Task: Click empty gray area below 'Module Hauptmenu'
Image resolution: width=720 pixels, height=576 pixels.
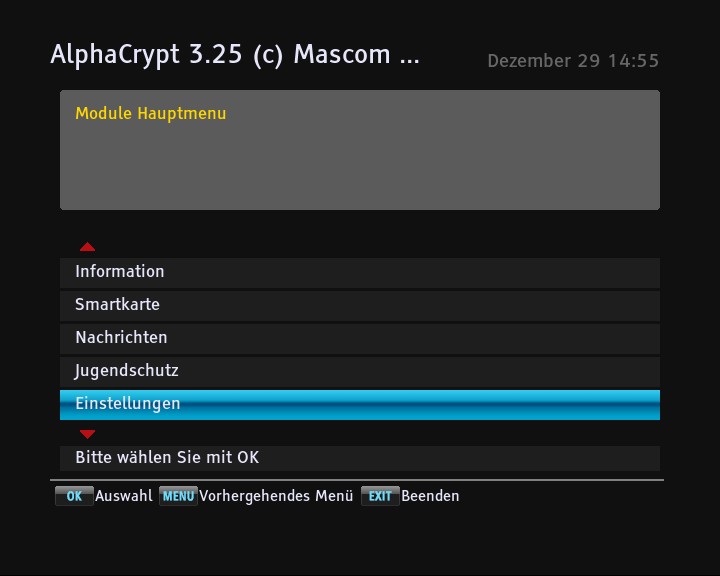Action: tap(360, 170)
